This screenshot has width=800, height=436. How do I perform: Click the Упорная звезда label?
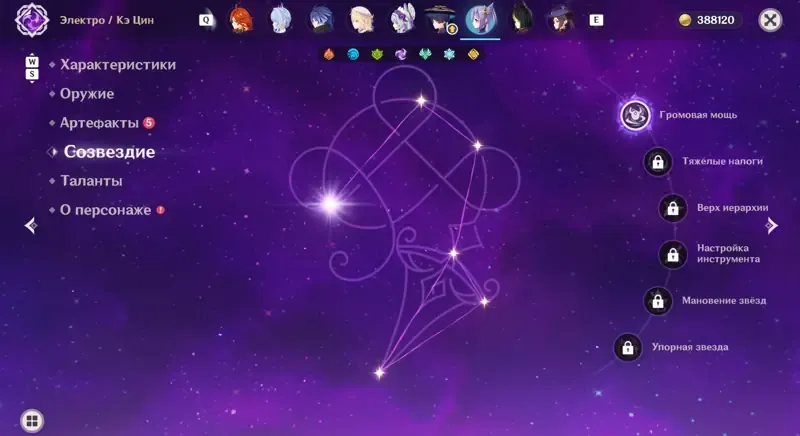click(x=690, y=347)
